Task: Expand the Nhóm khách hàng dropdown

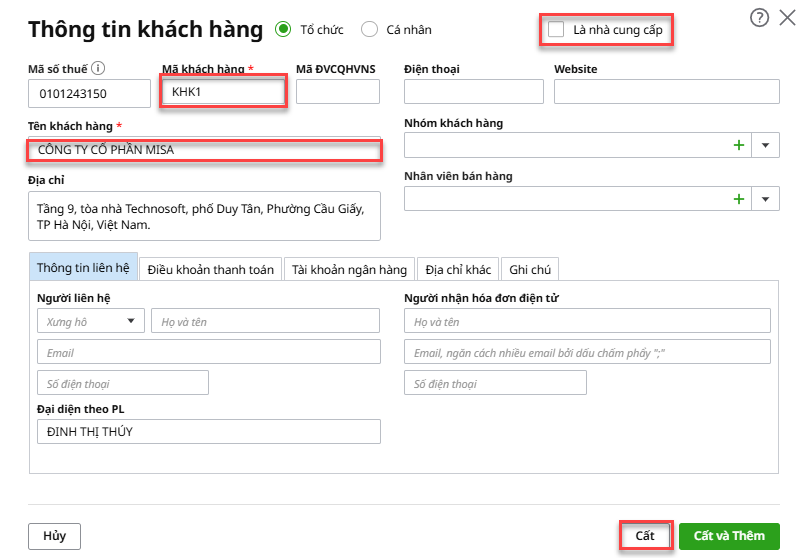Action: click(766, 145)
